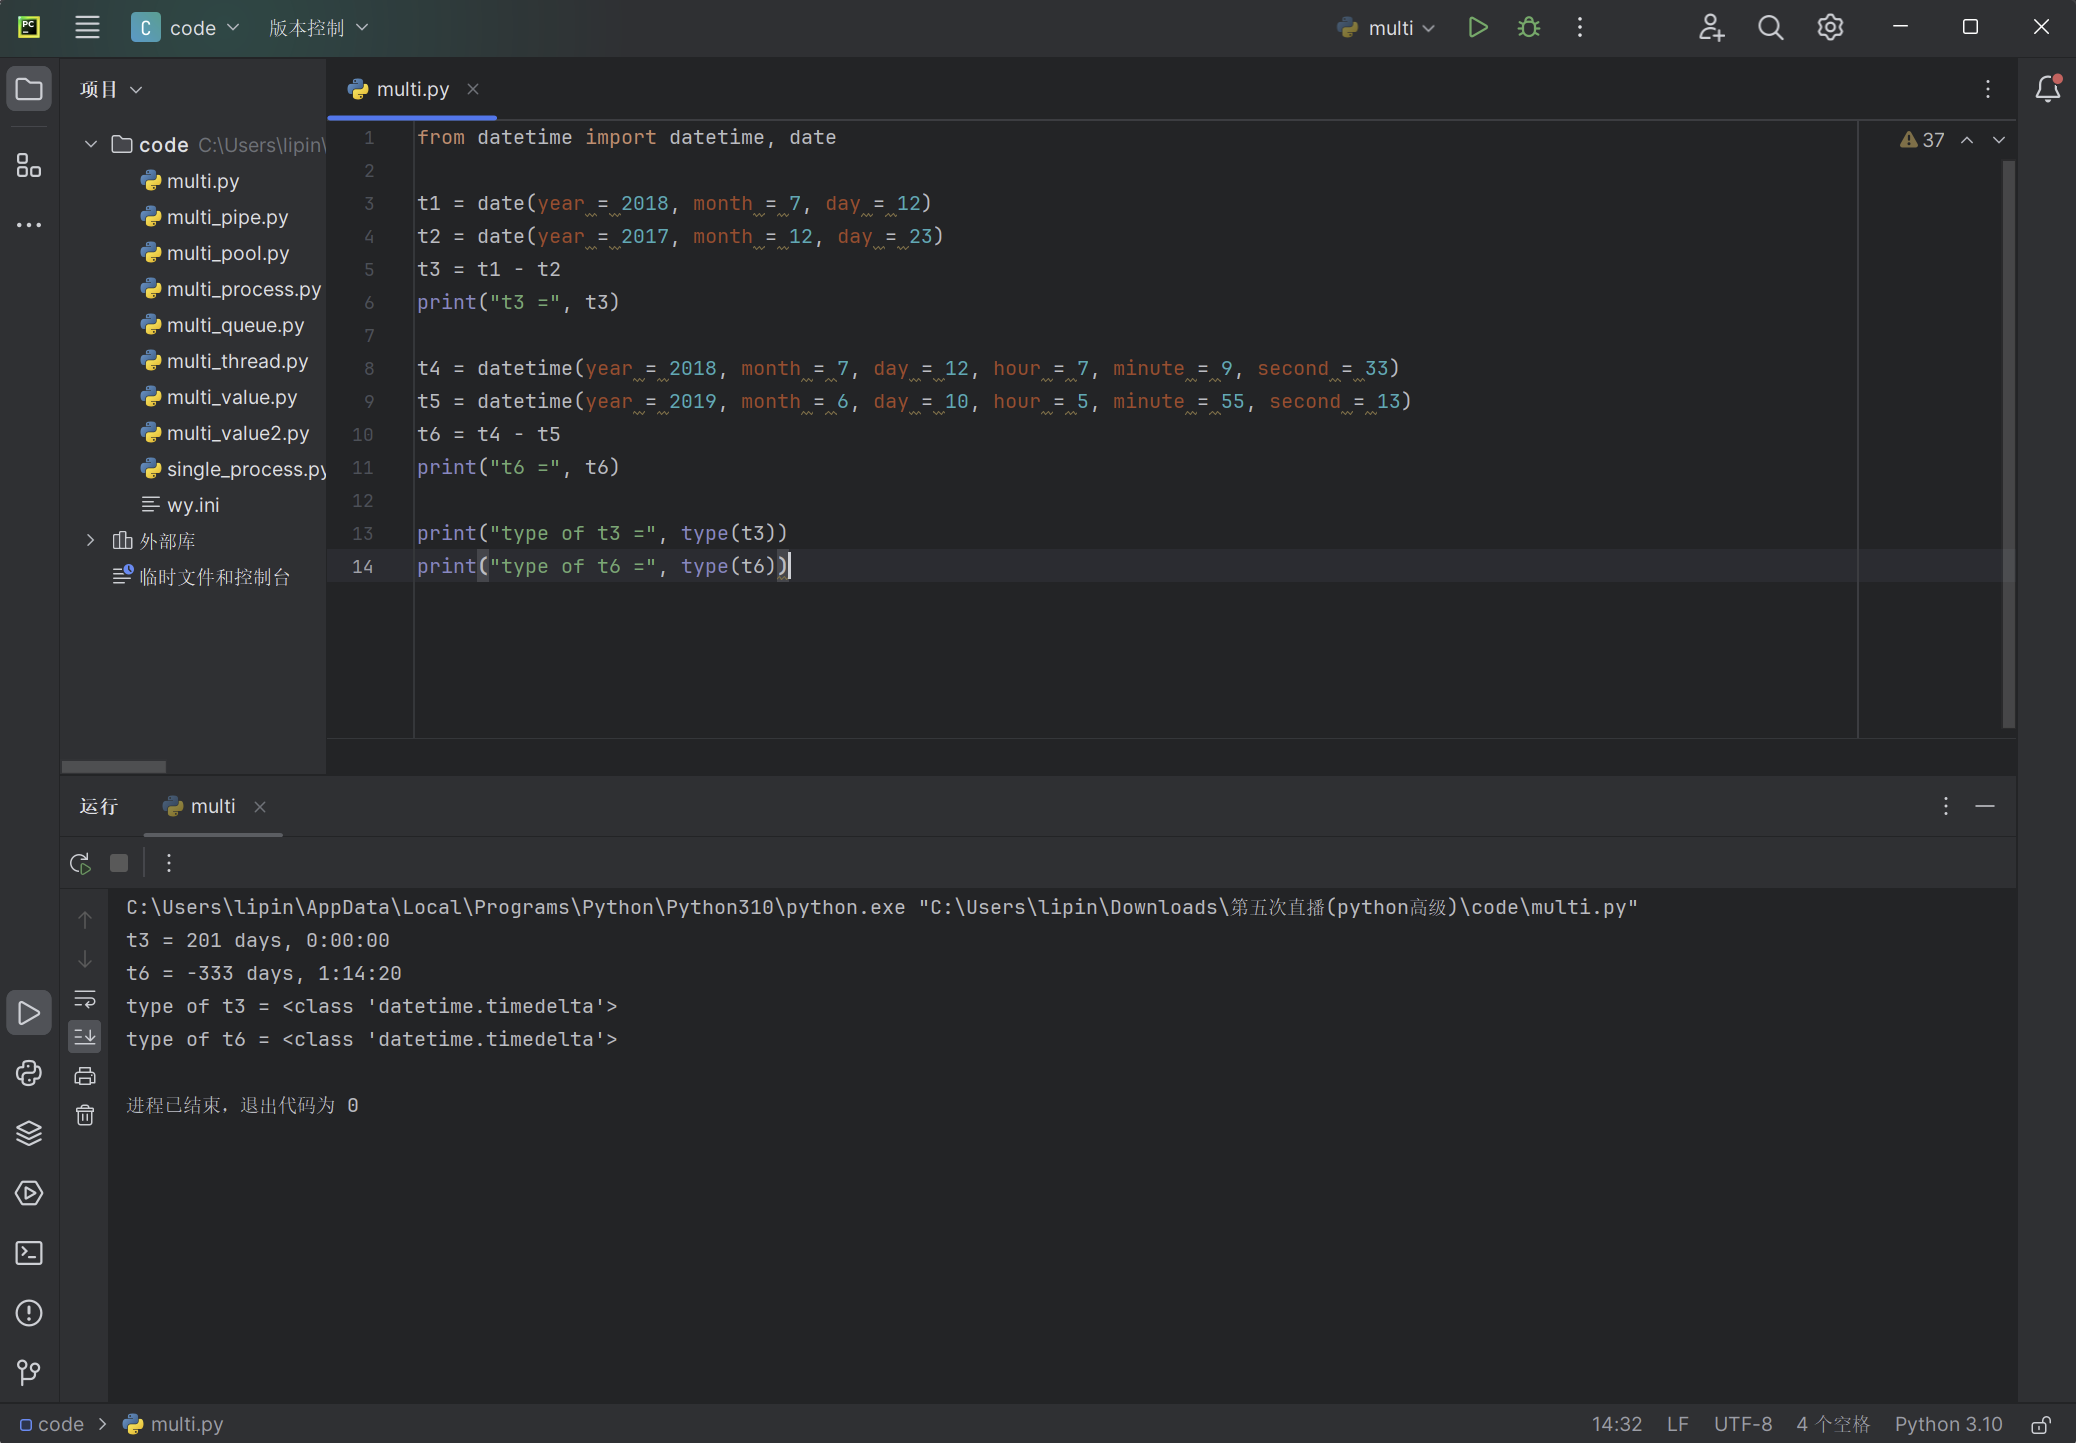Click Python 3.10 interpreter selector
The image size is (2076, 1443).
pos(1948,1424)
